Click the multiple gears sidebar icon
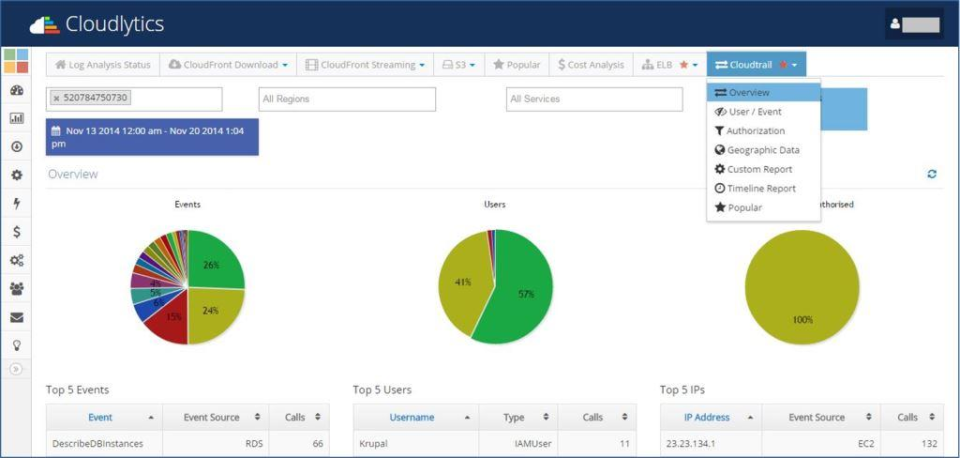960x458 pixels. click(17, 260)
